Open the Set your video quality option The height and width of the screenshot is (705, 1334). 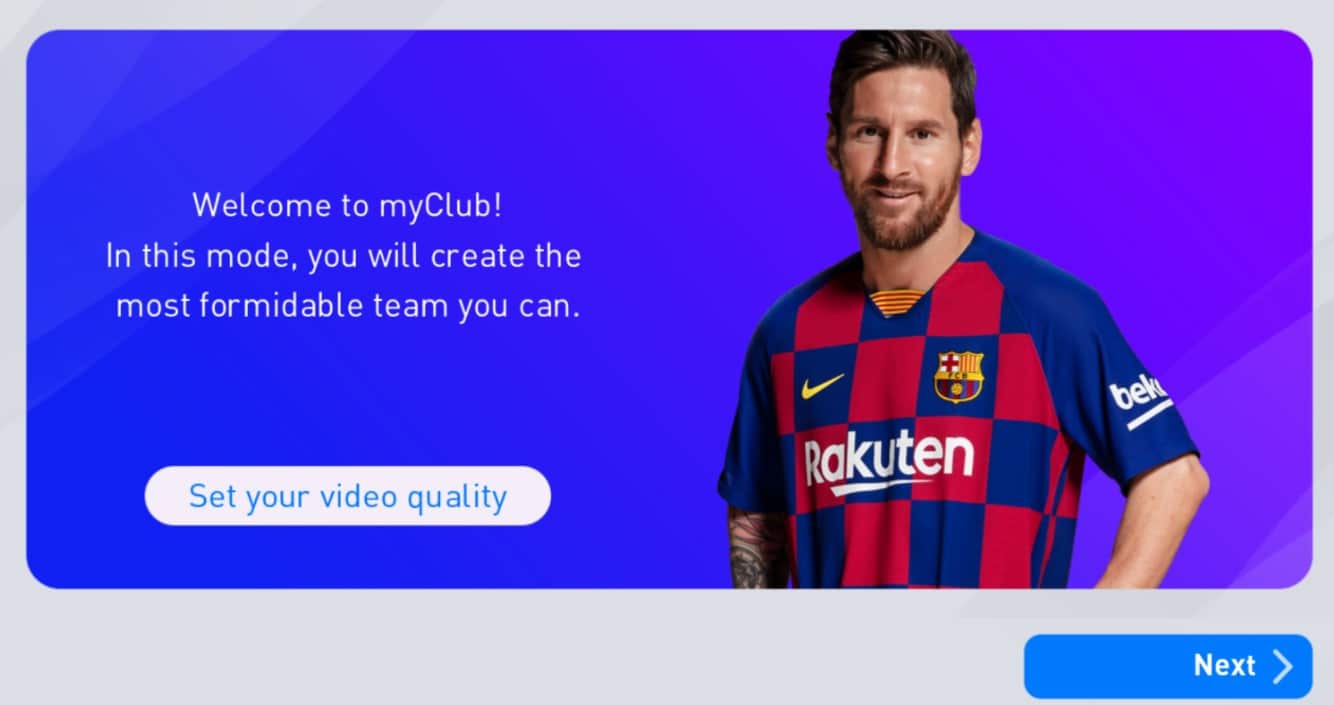pos(348,496)
